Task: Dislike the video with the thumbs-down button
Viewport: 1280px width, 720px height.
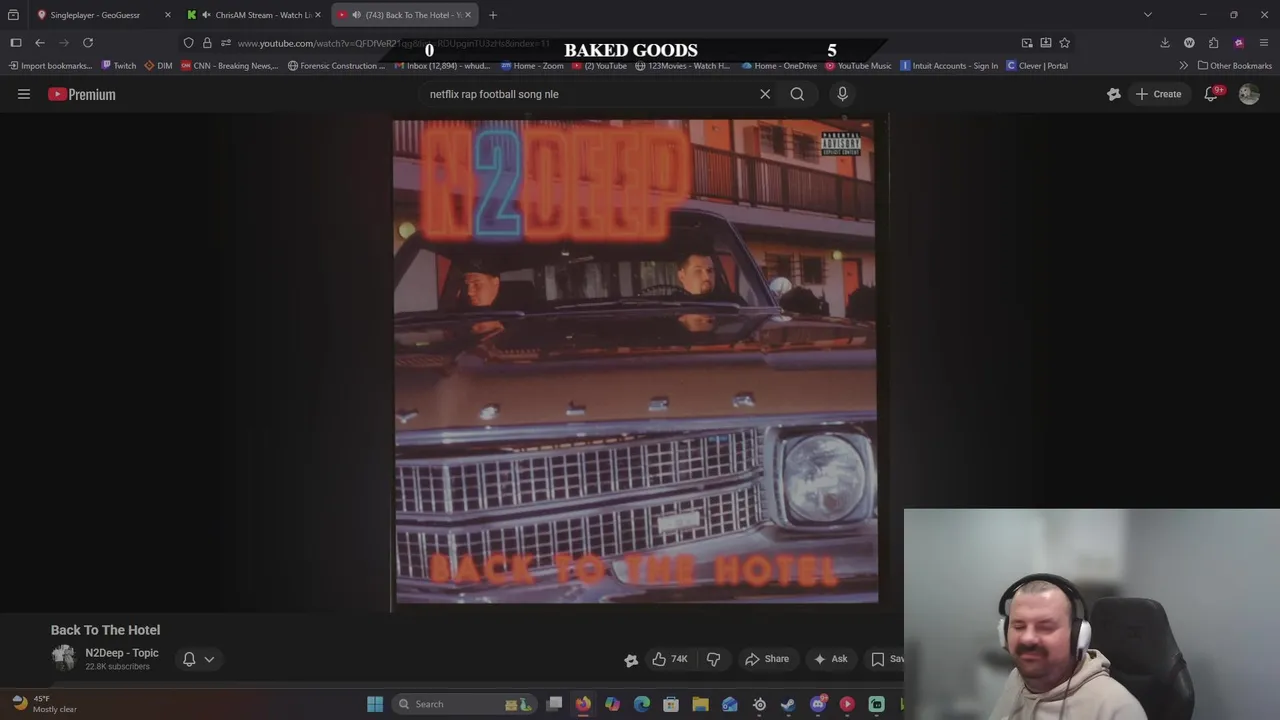Action: click(x=713, y=659)
